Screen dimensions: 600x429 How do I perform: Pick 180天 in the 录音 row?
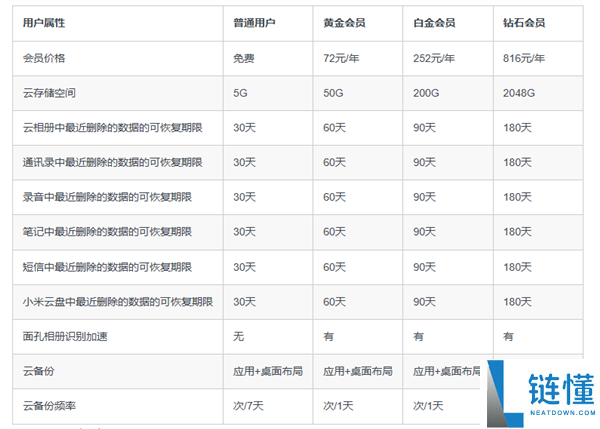coord(517,197)
